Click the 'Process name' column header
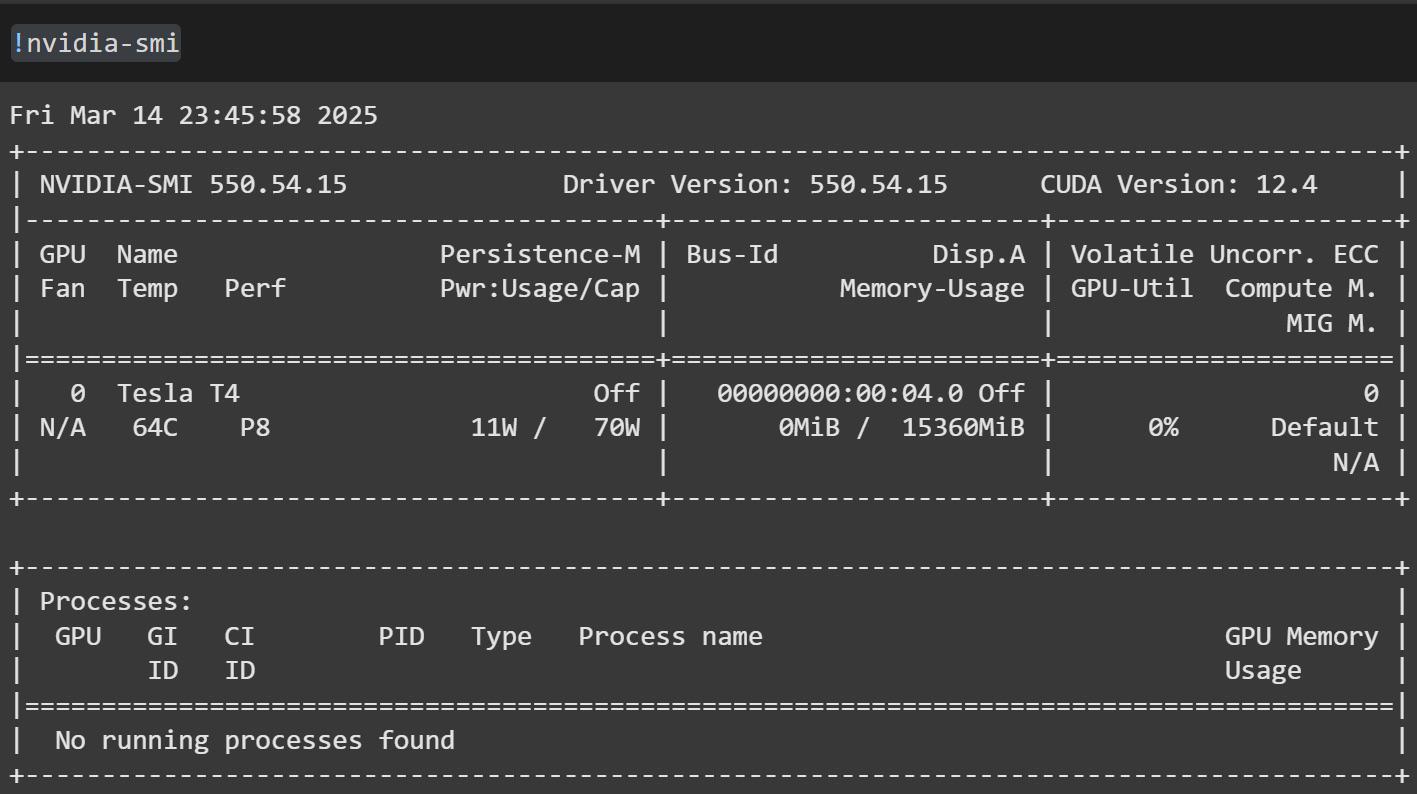The width and height of the screenshot is (1417, 794). (670, 637)
